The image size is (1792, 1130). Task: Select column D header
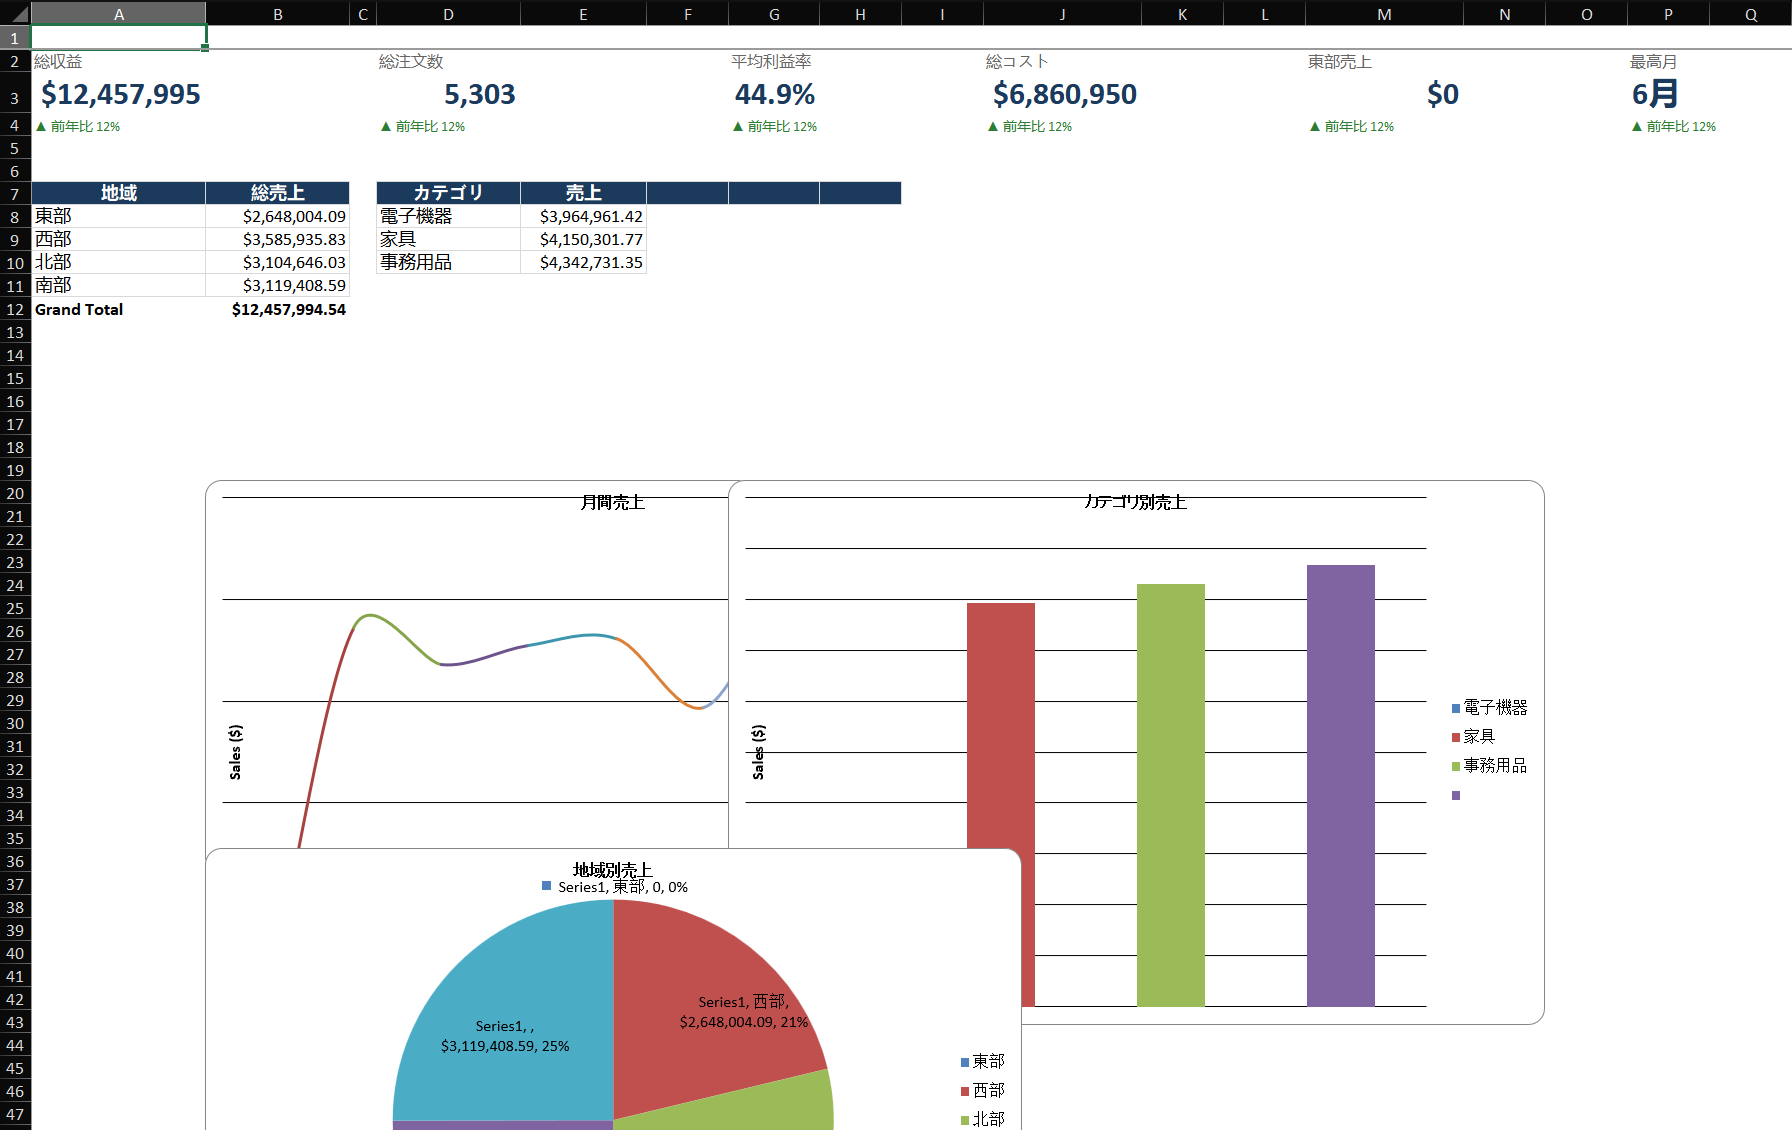448,14
